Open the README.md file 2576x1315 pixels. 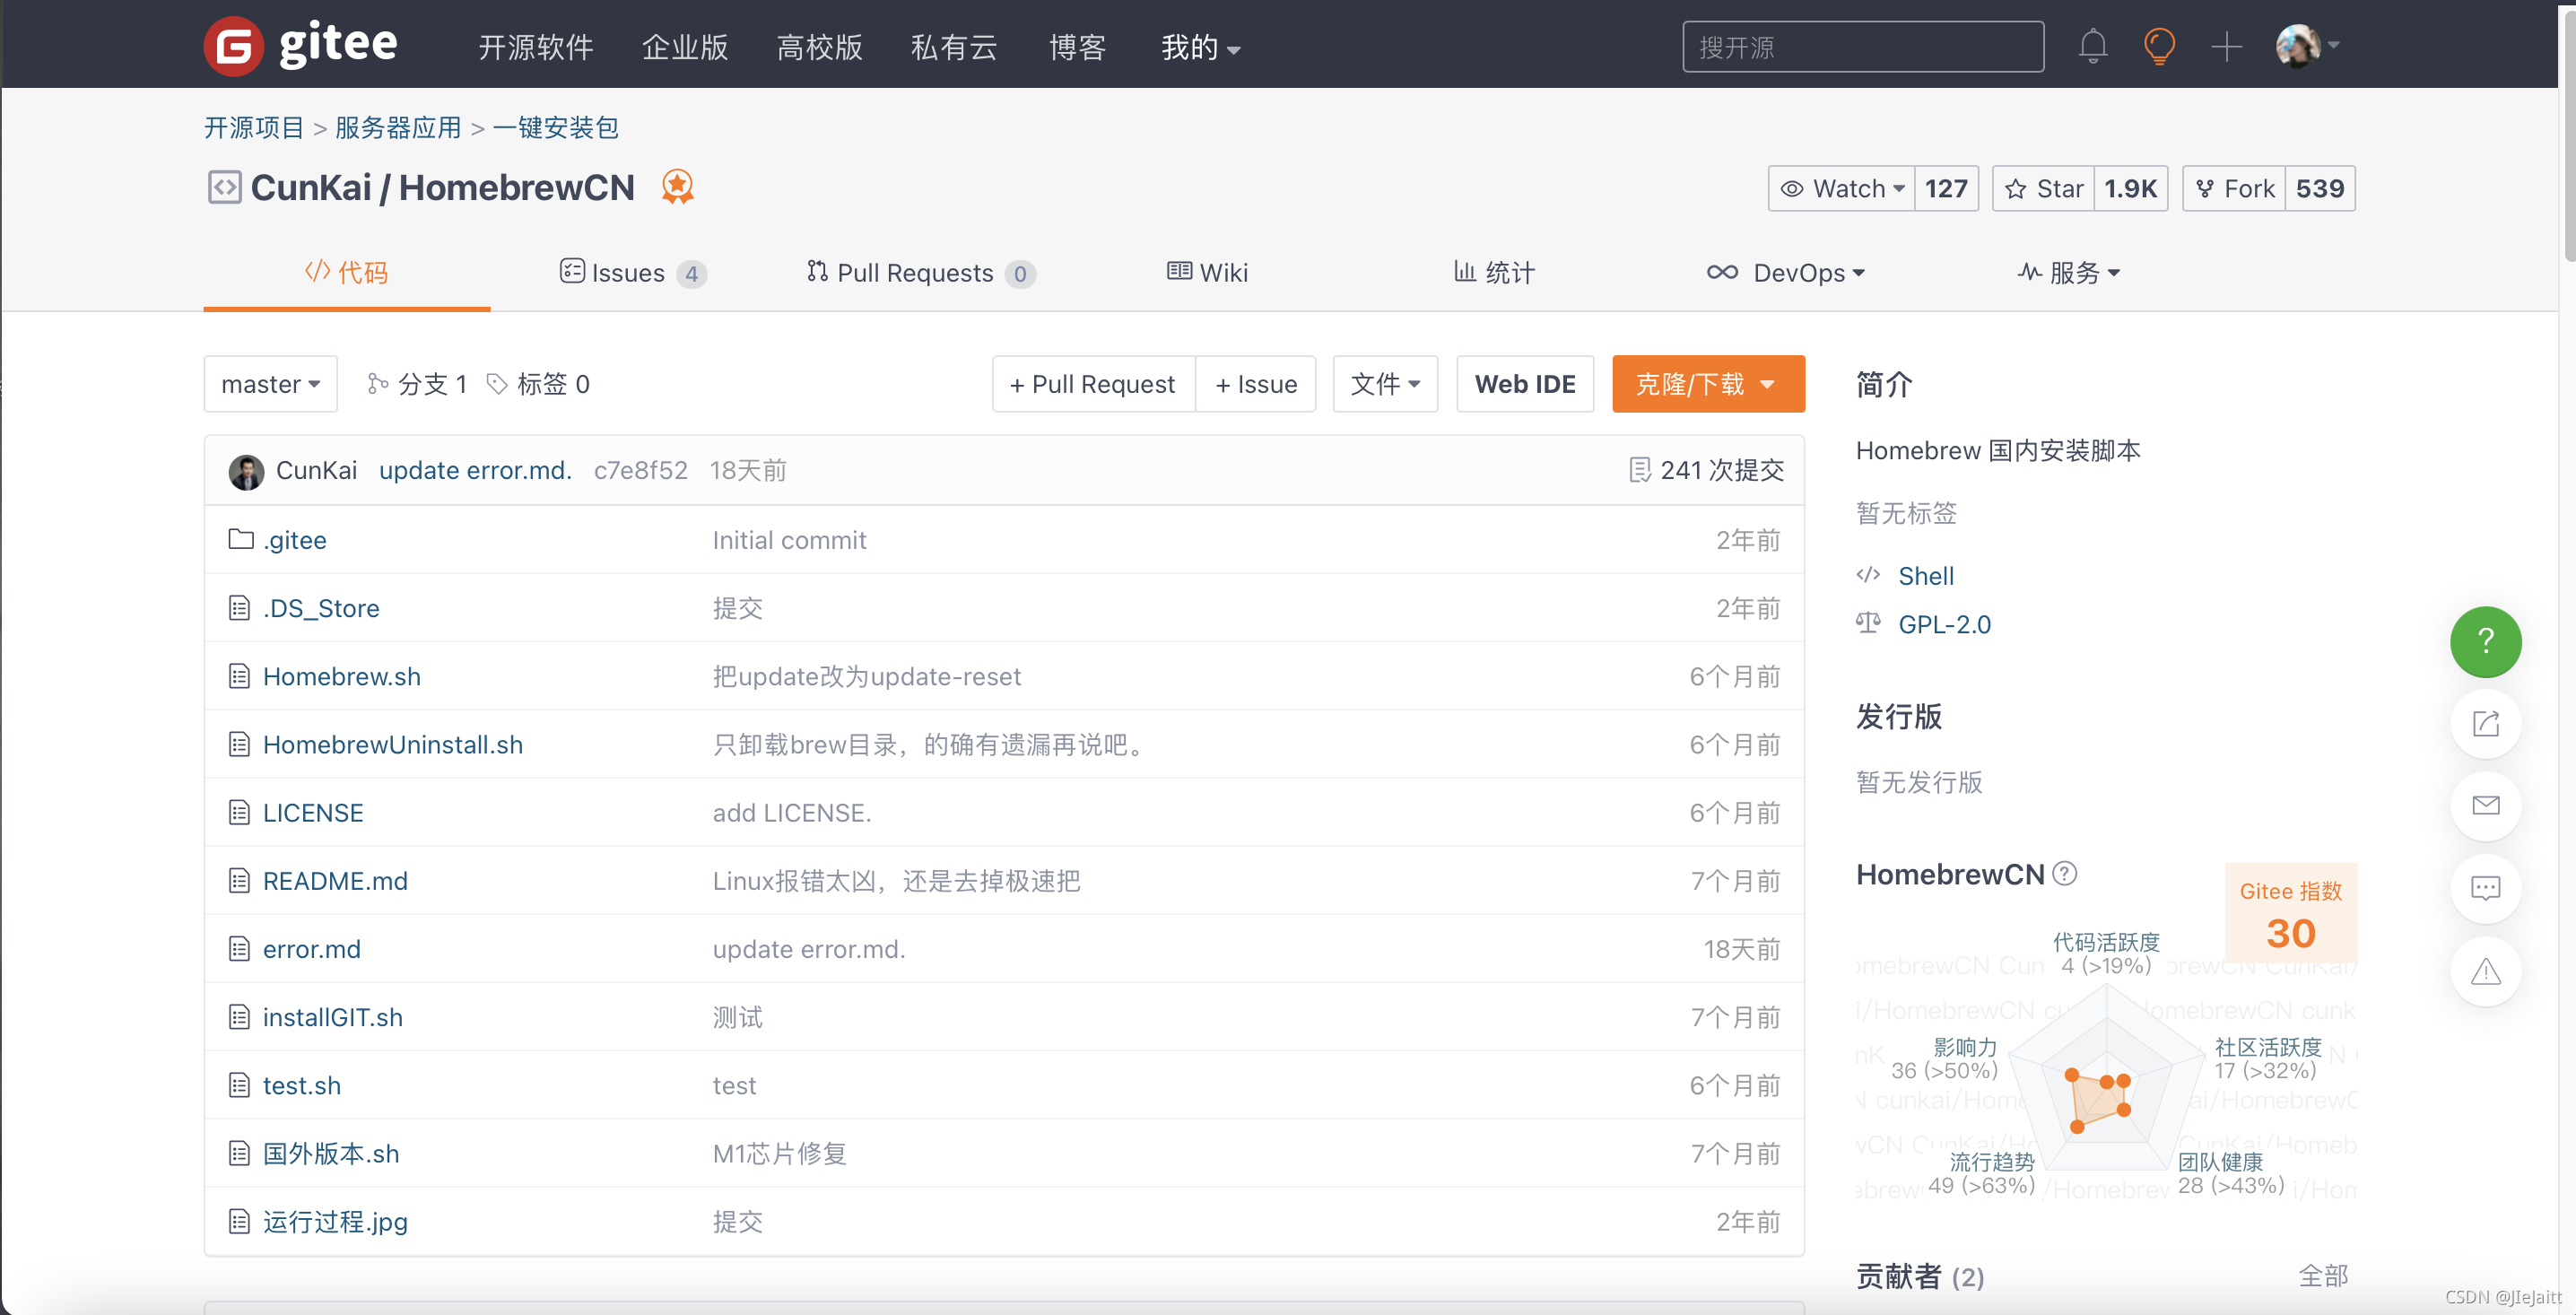[335, 880]
